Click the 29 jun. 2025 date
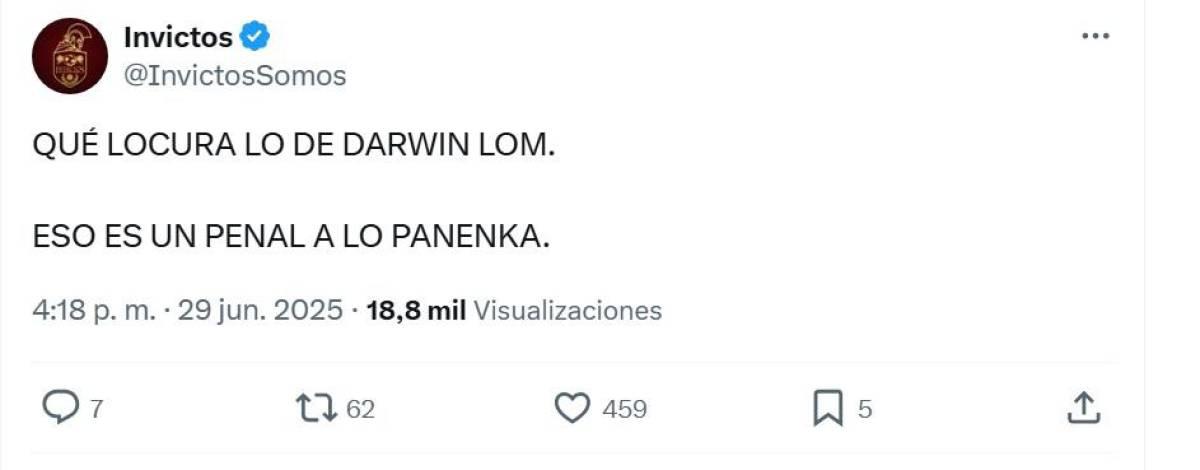The height and width of the screenshot is (470, 1200). click(x=260, y=311)
